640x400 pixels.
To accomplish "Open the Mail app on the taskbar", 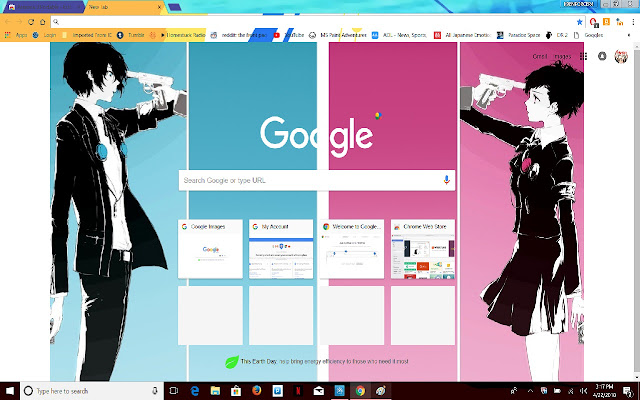I will (319, 391).
